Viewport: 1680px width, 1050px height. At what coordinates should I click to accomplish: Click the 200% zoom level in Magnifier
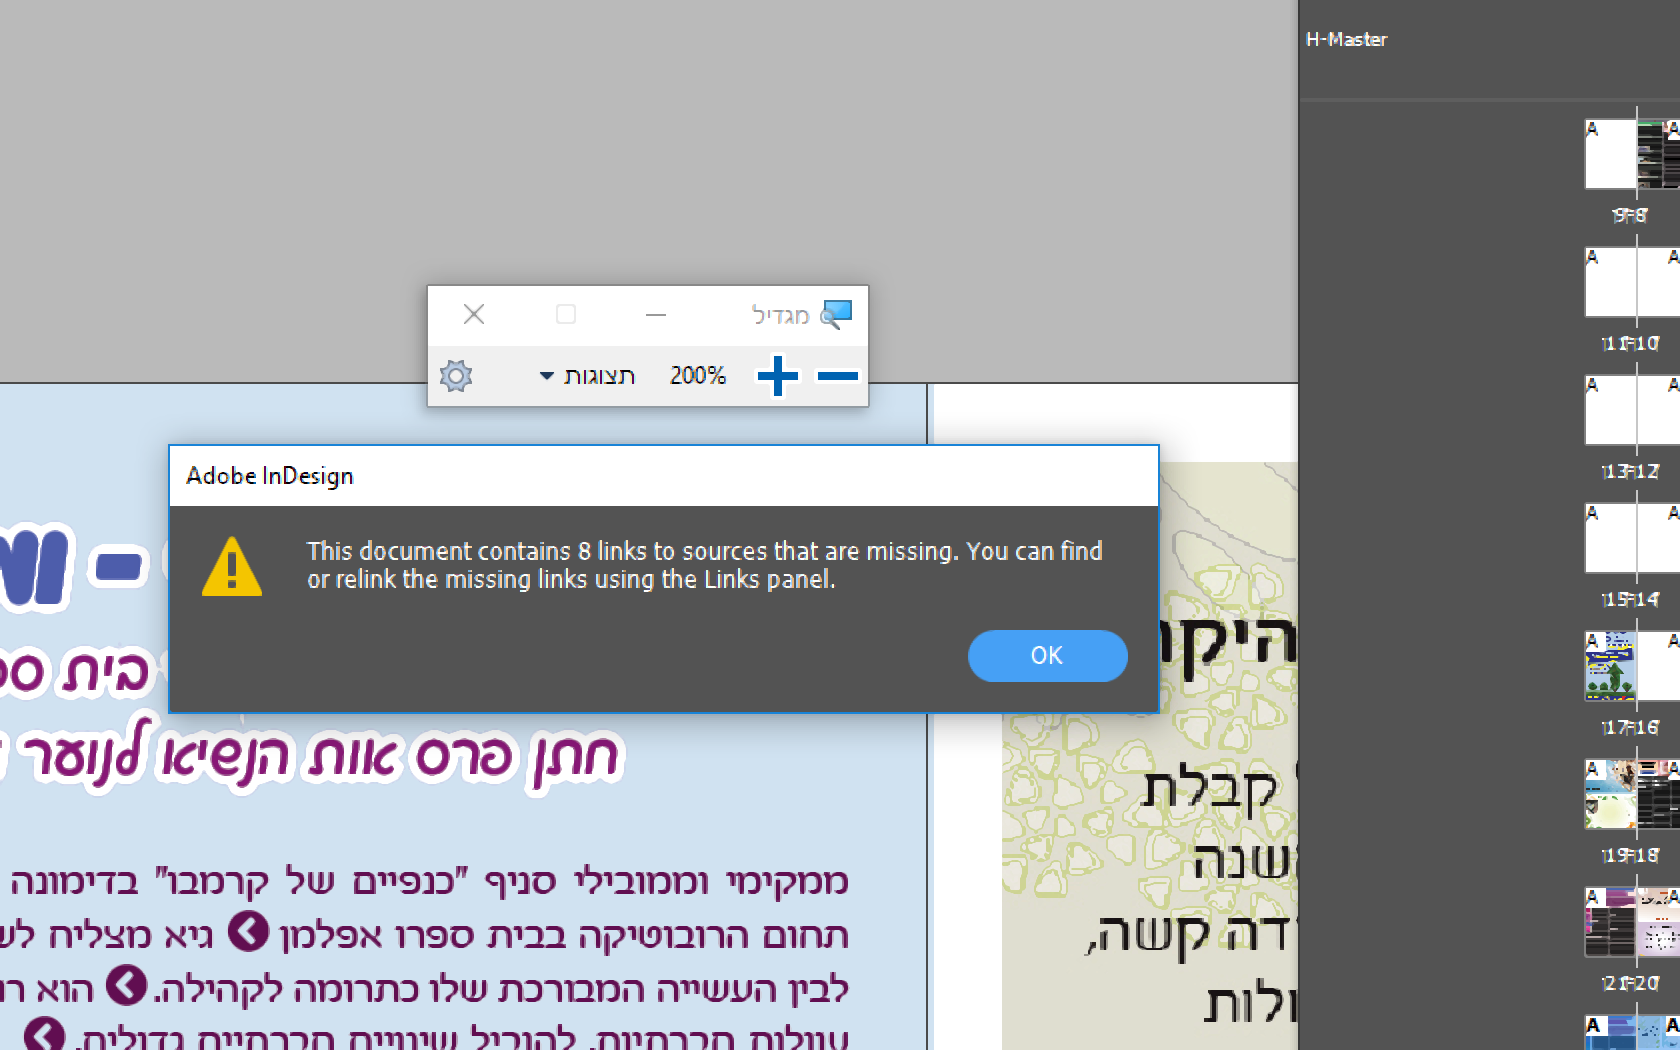(x=698, y=376)
